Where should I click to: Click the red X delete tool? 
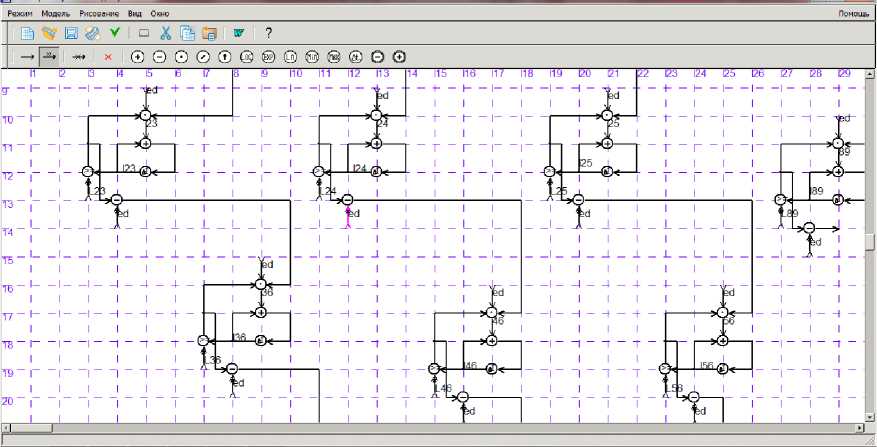[108, 56]
